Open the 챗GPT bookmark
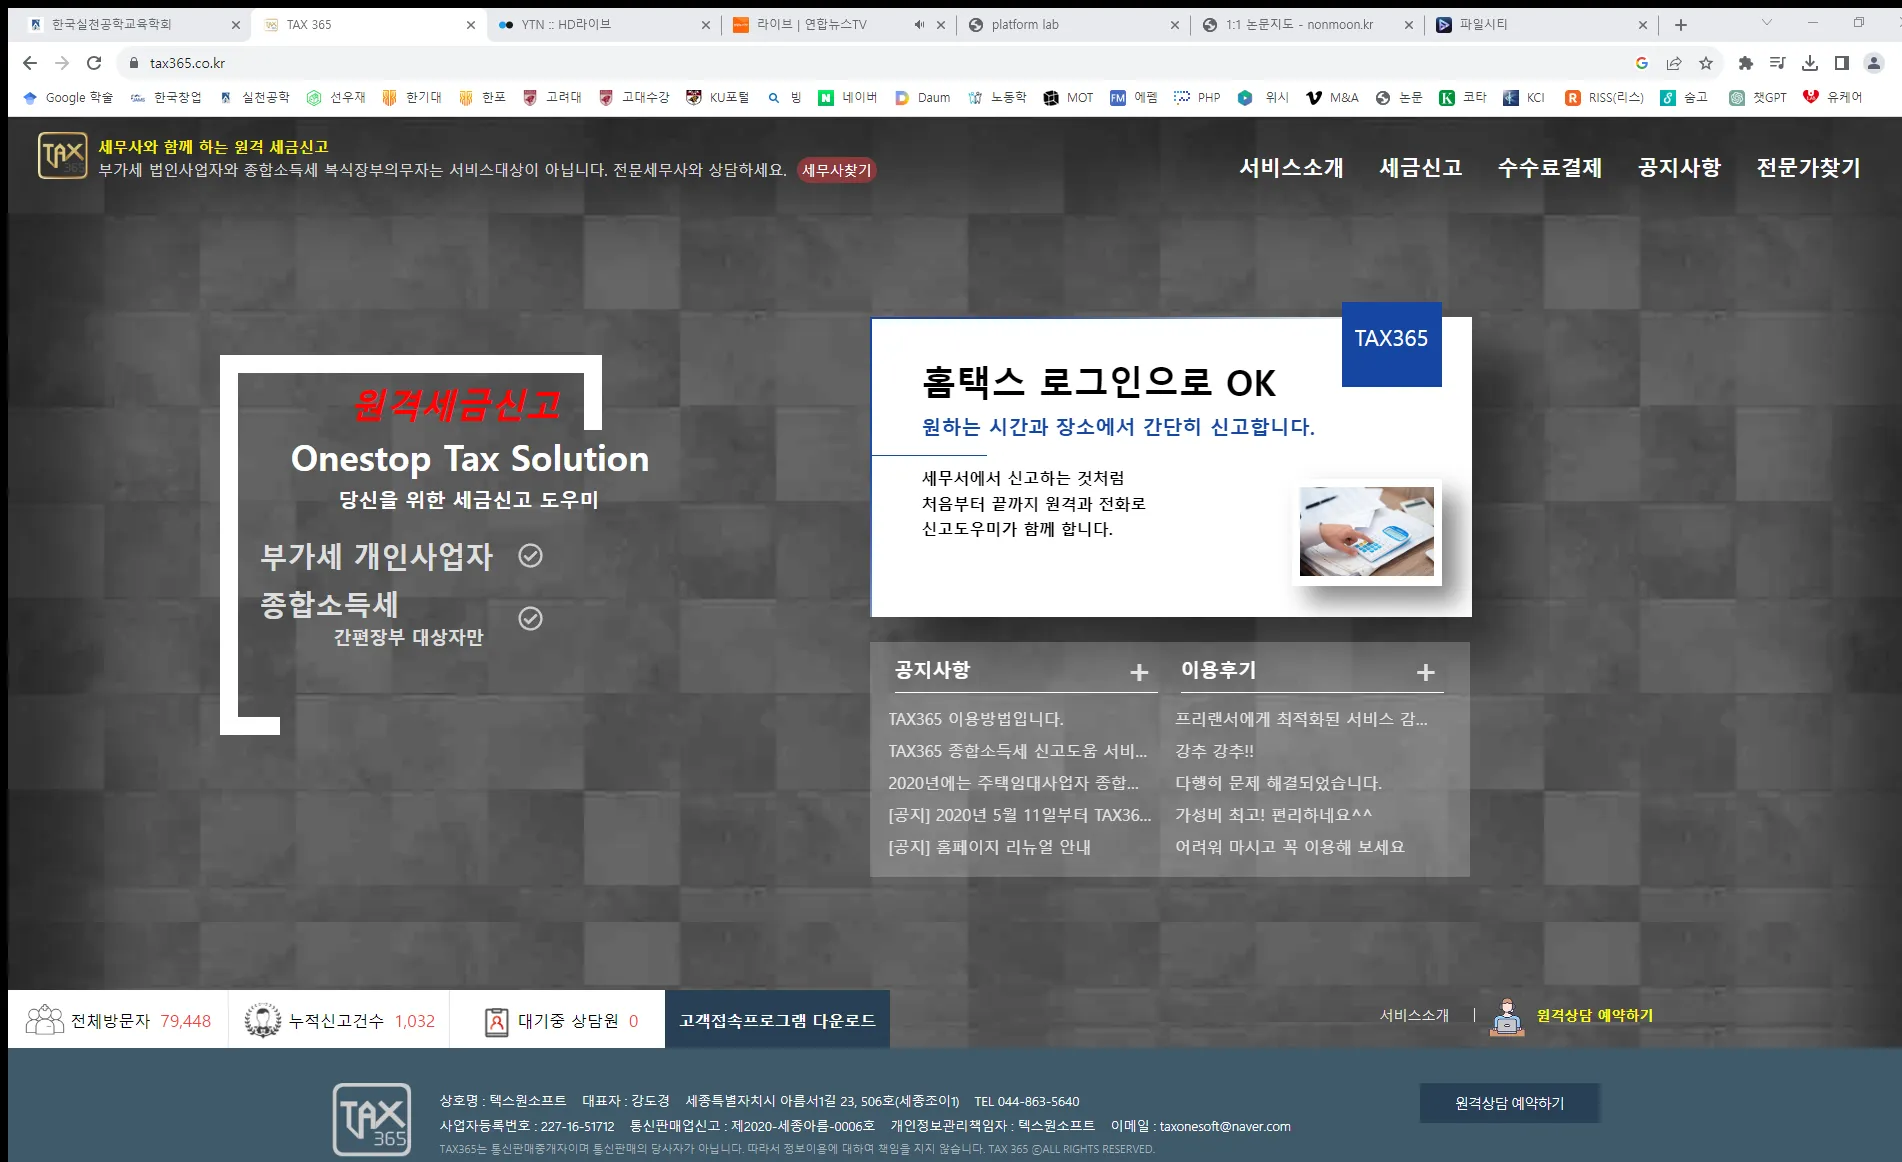The width and height of the screenshot is (1902, 1162). click(x=1758, y=97)
